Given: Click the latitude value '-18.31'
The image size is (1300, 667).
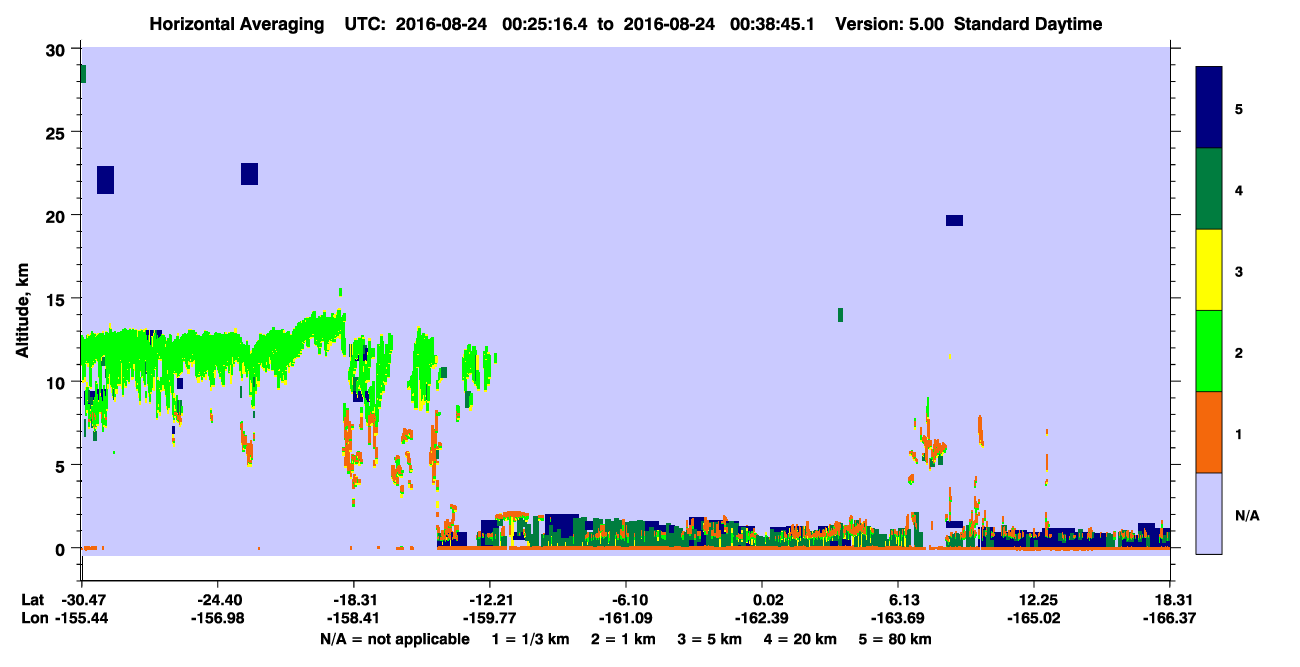Looking at the screenshot, I should point(353,600).
